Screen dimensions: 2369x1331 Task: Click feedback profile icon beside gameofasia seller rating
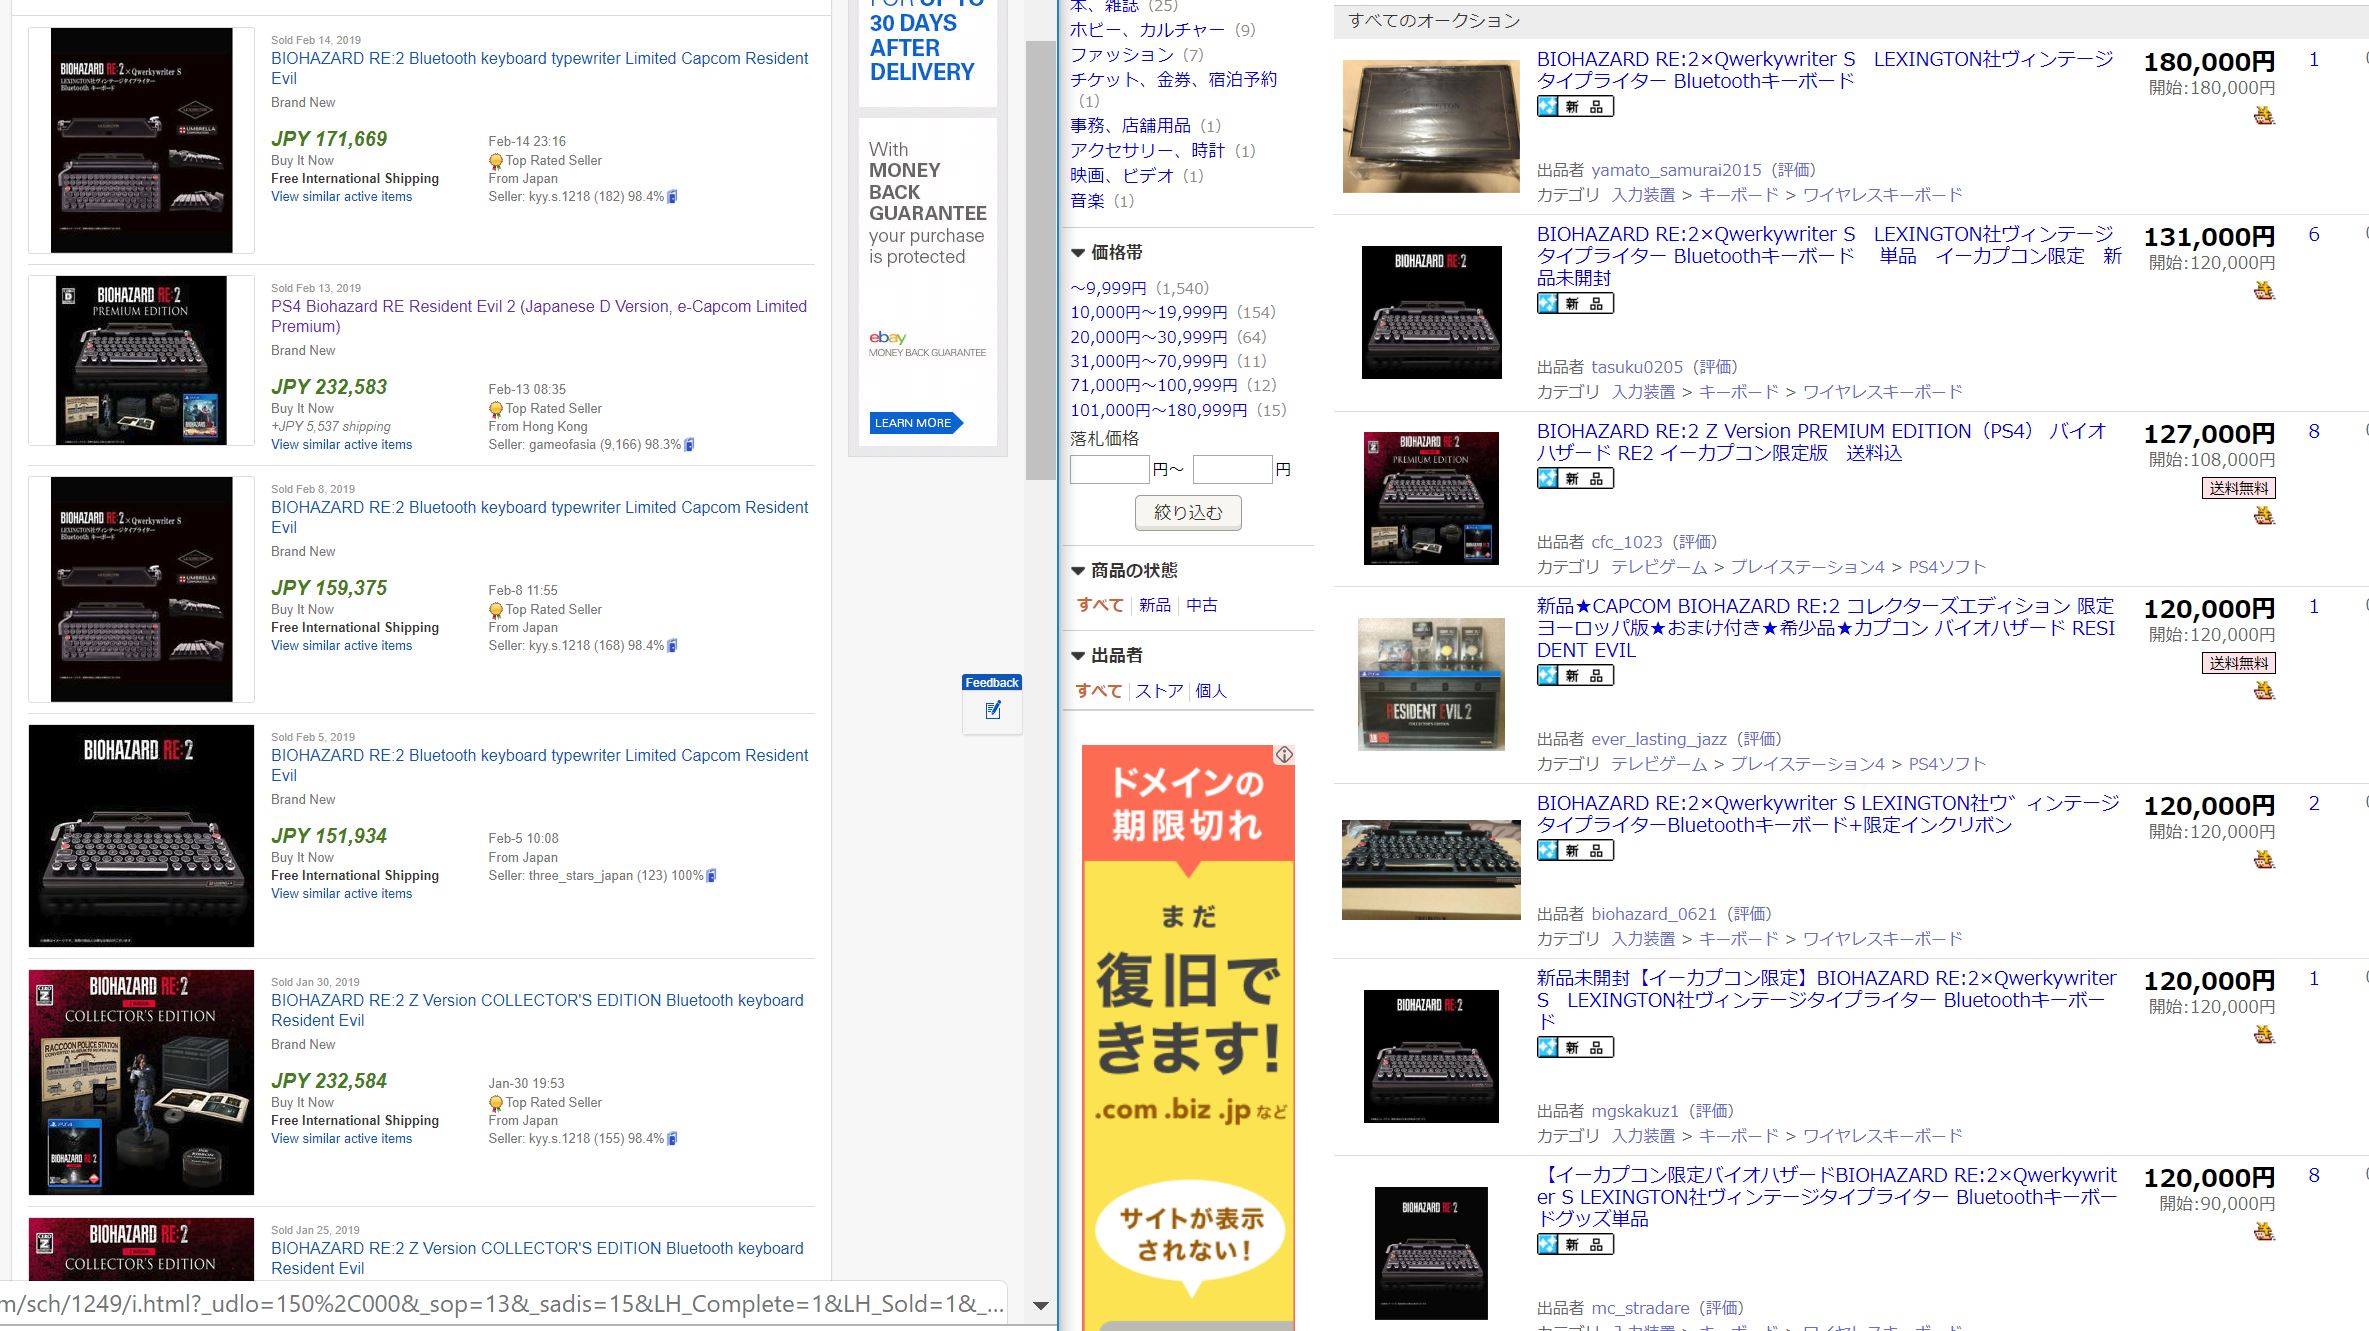(689, 445)
